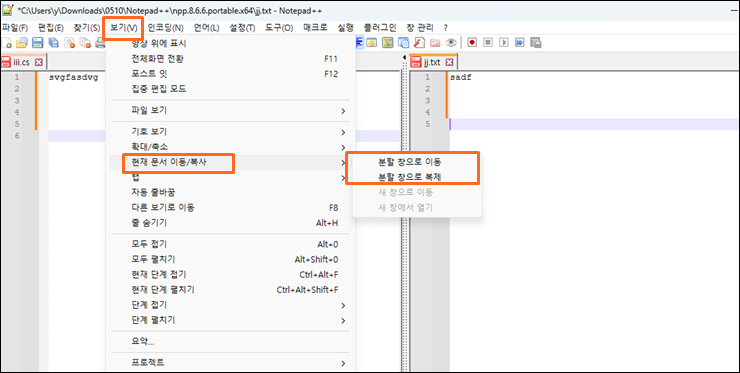Click the Stop recording macro icon

(488, 43)
